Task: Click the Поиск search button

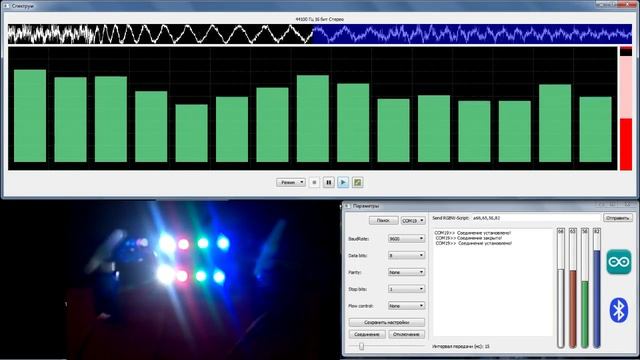Action: tap(383, 220)
